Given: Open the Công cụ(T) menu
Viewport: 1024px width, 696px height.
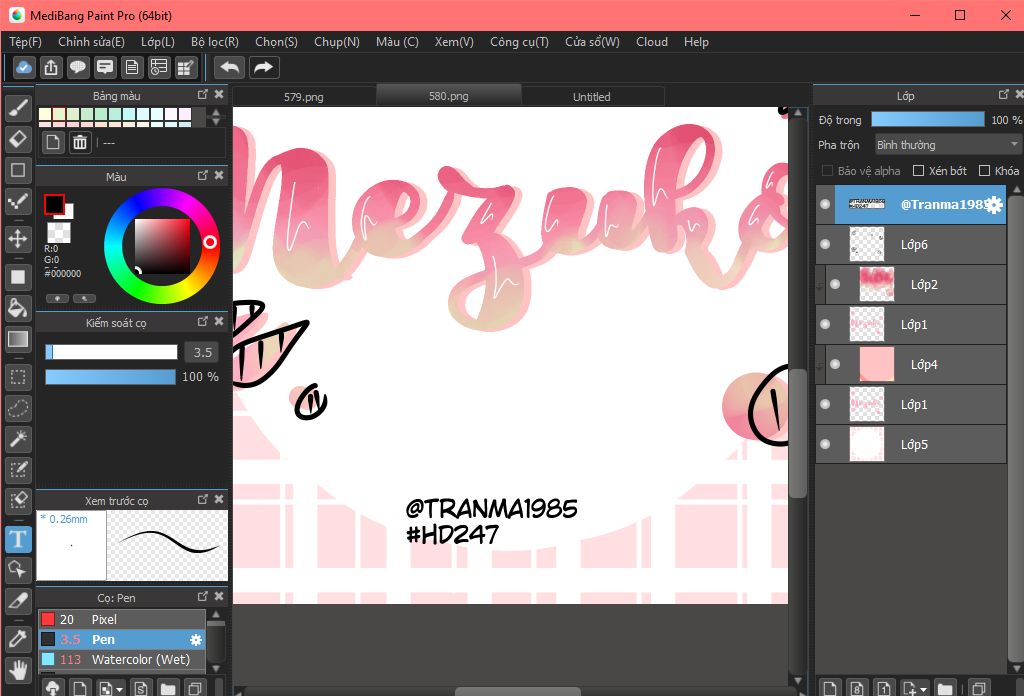Looking at the screenshot, I should point(519,42).
